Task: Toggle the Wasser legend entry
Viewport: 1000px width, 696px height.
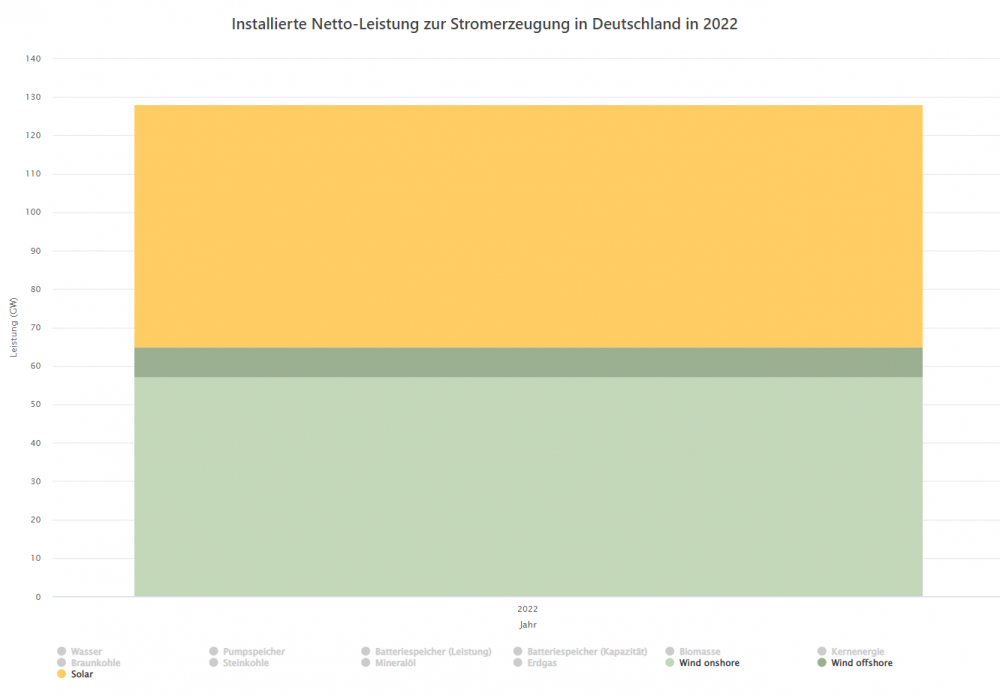Action: coord(80,651)
